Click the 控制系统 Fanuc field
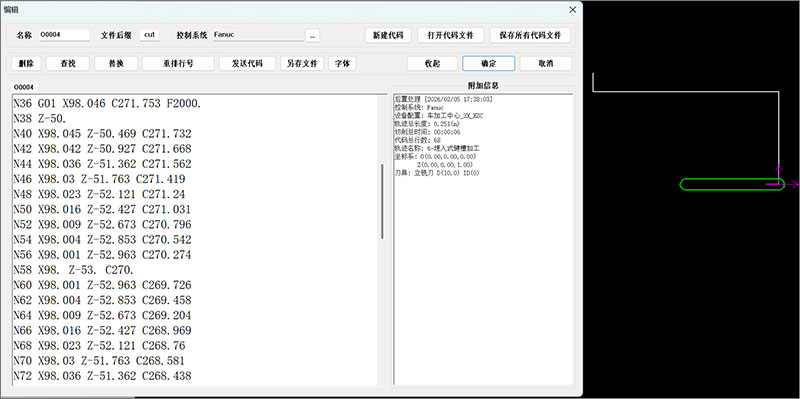 pos(258,35)
